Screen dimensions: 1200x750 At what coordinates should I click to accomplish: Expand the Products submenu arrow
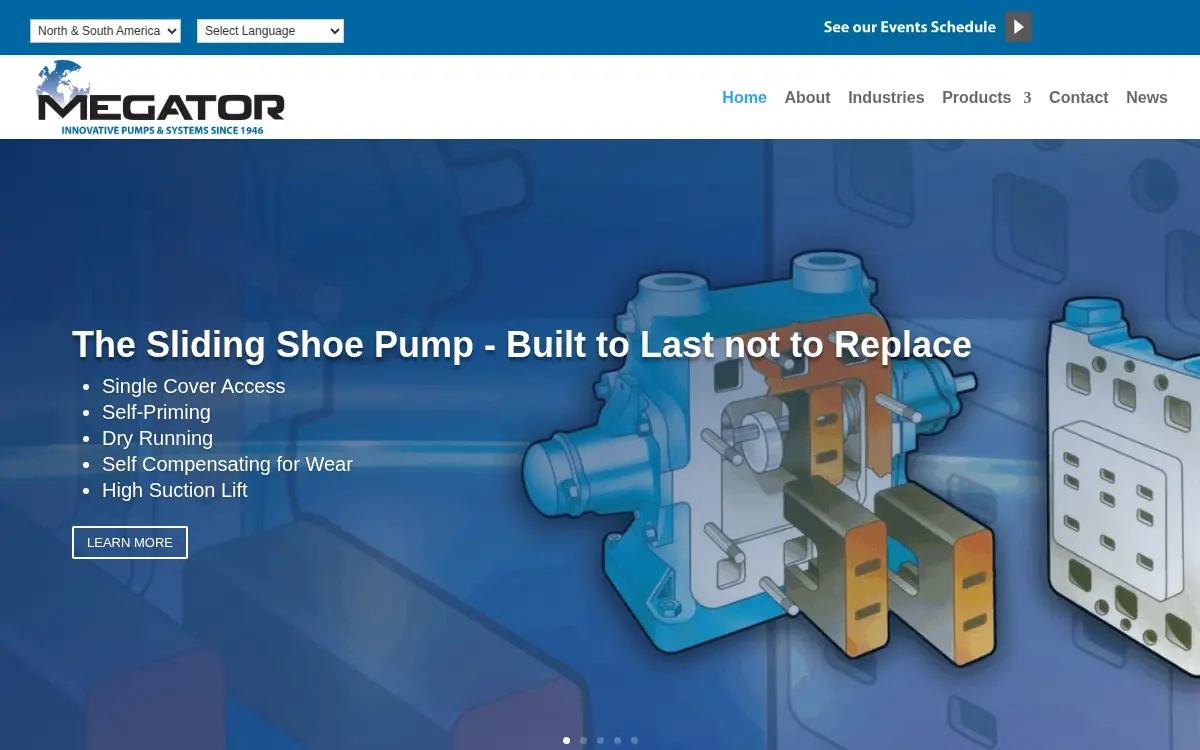click(x=1026, y=98)
